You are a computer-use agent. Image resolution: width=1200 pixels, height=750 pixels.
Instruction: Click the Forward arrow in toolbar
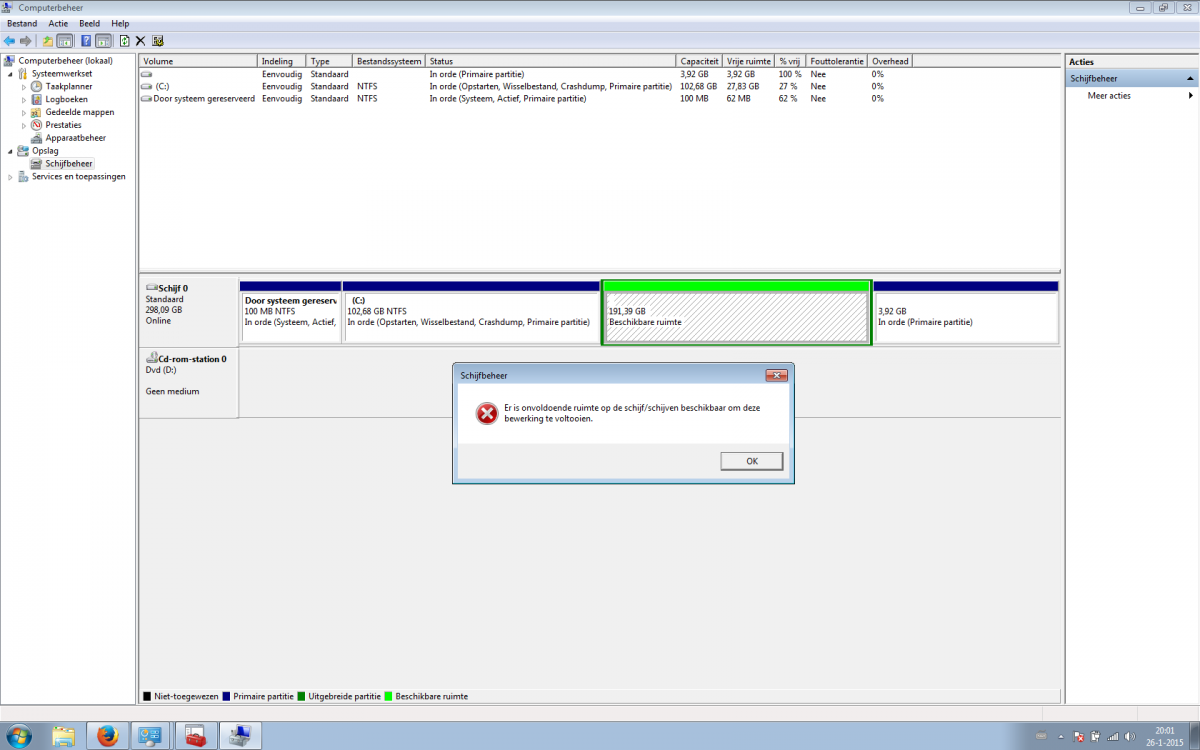click(25, 41)
